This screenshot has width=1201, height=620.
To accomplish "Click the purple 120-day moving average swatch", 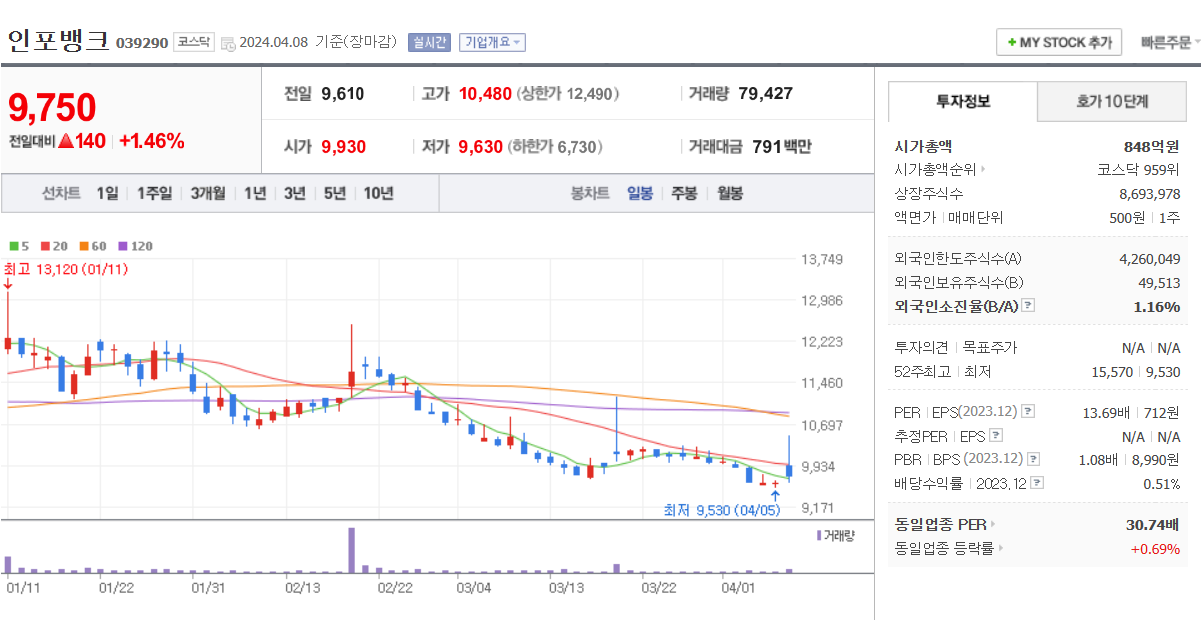I will 122,246.
